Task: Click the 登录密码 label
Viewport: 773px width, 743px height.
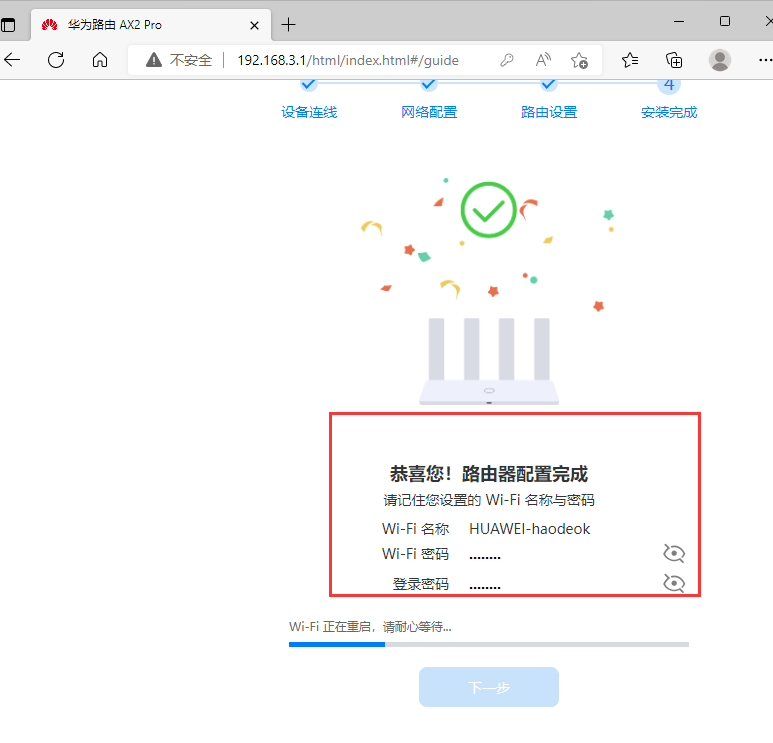Action: pos(421,584)
